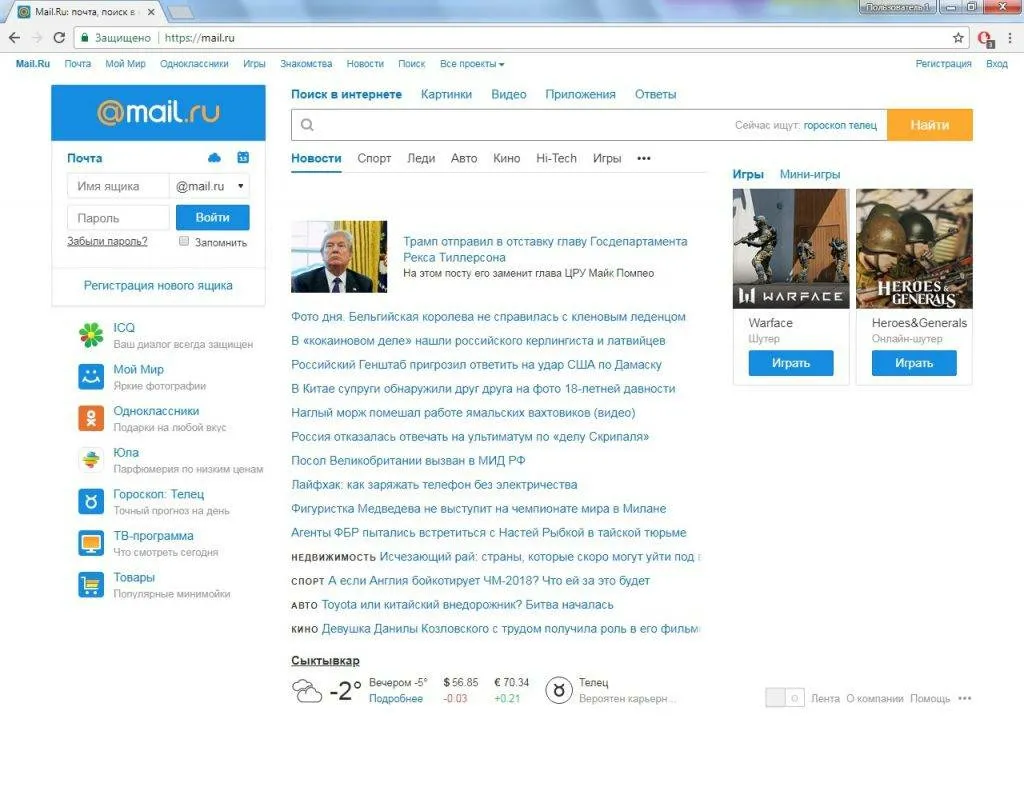
Task: Click the red browser extension icon
Action: click(985, 39)
